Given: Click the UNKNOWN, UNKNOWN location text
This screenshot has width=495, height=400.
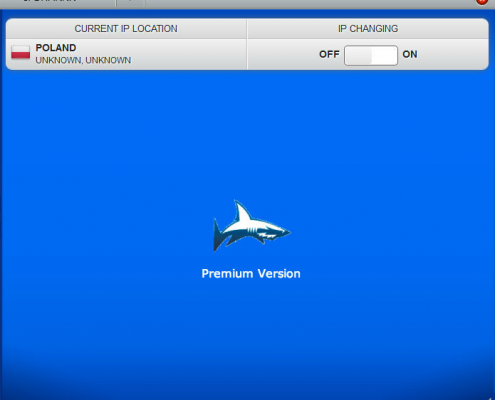Looking at the screenshot, I should [83, 60].
